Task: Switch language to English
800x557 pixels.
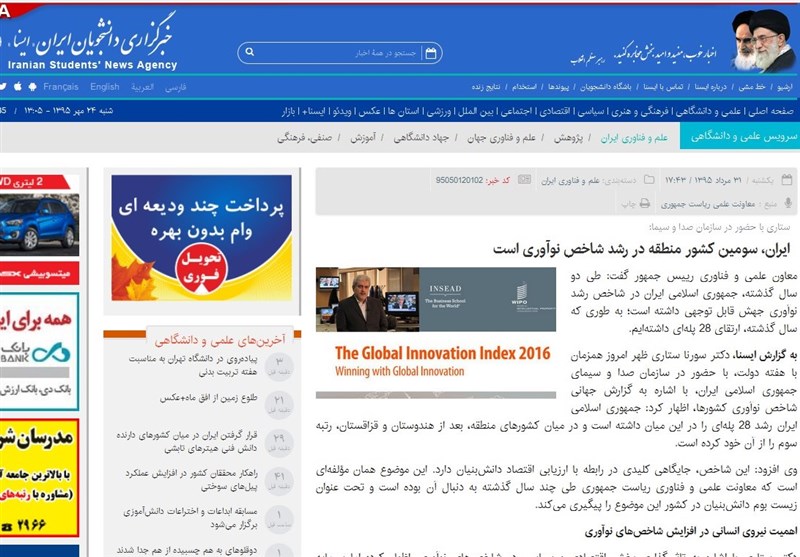Action: (x=104, y=87)
